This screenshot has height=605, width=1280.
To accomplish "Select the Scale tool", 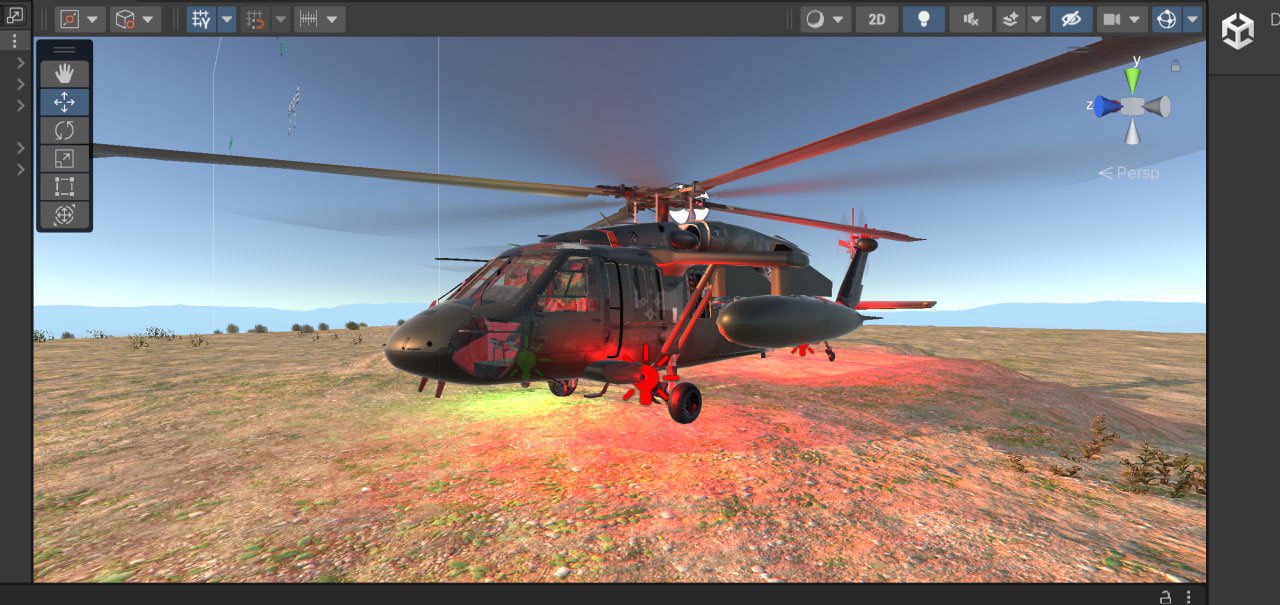I will pos(64,158).
